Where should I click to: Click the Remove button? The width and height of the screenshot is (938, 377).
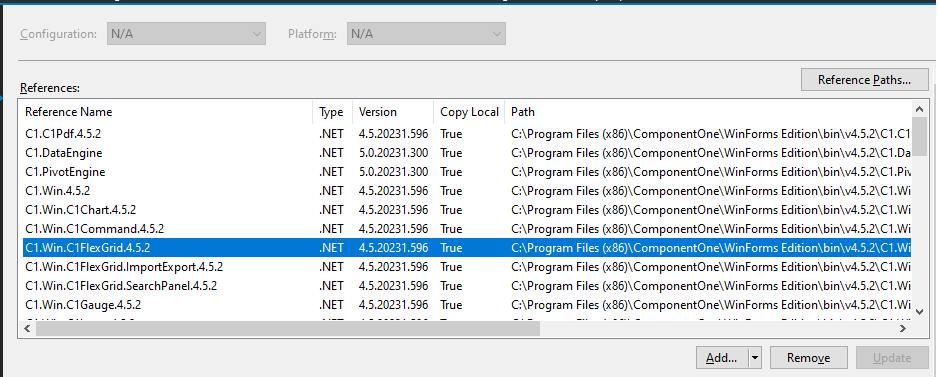pos(808,358)
